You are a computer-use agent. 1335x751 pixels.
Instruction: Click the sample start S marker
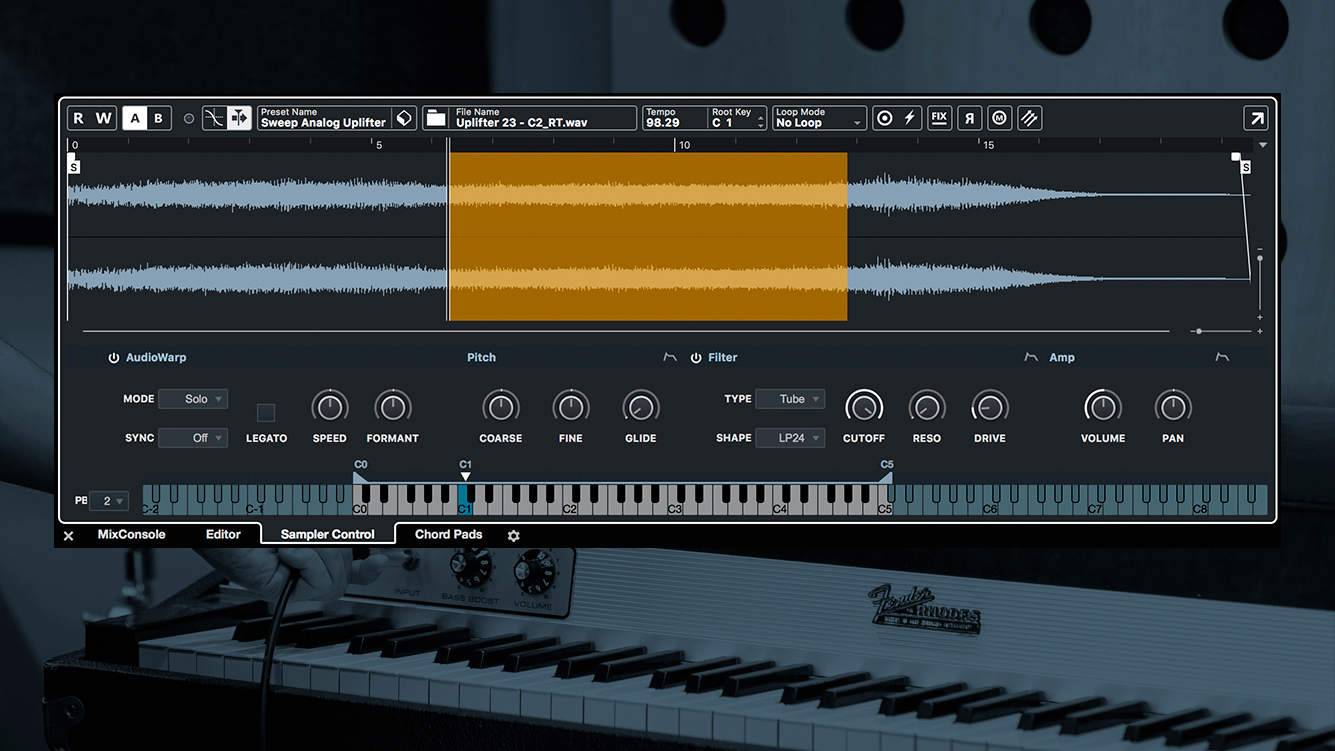point(74,167)
